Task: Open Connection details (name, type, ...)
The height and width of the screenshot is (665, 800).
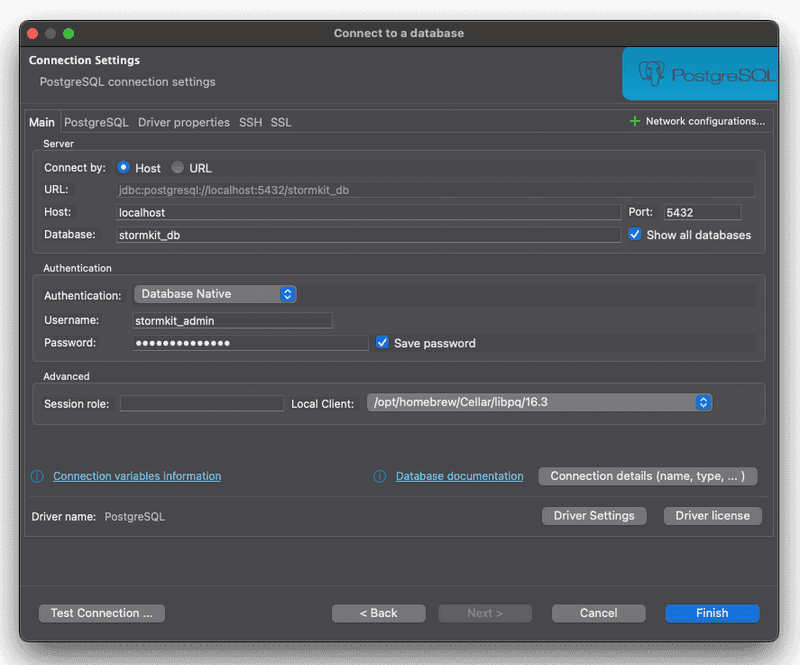Action: coord(648,476)
